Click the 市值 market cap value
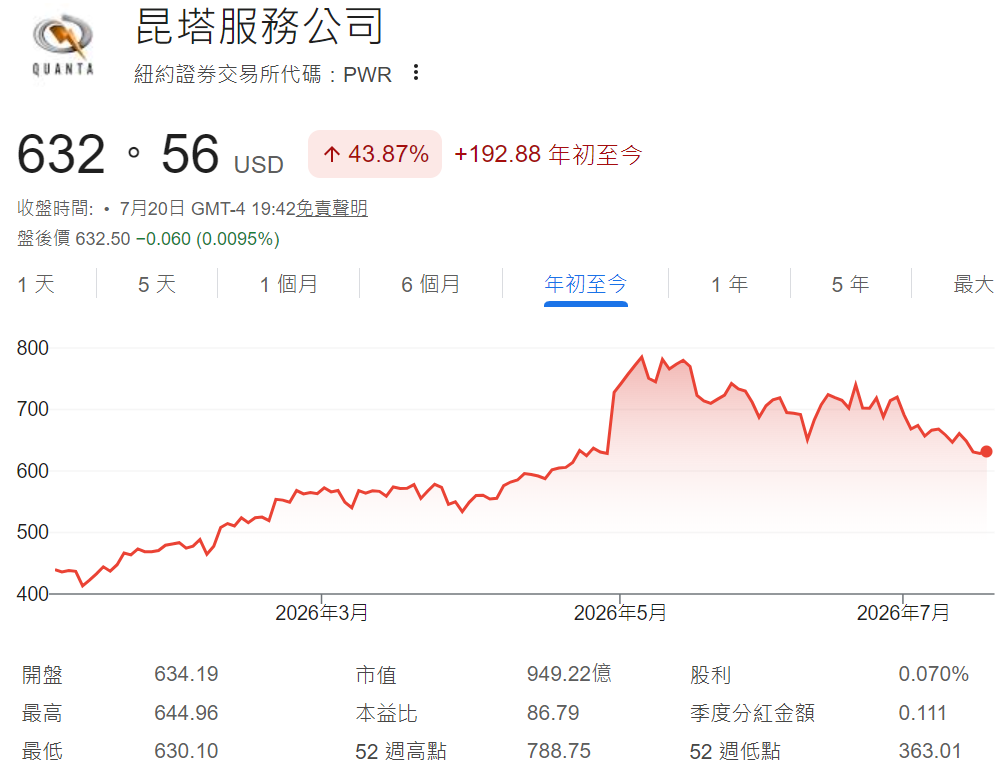 coord(568,674)
